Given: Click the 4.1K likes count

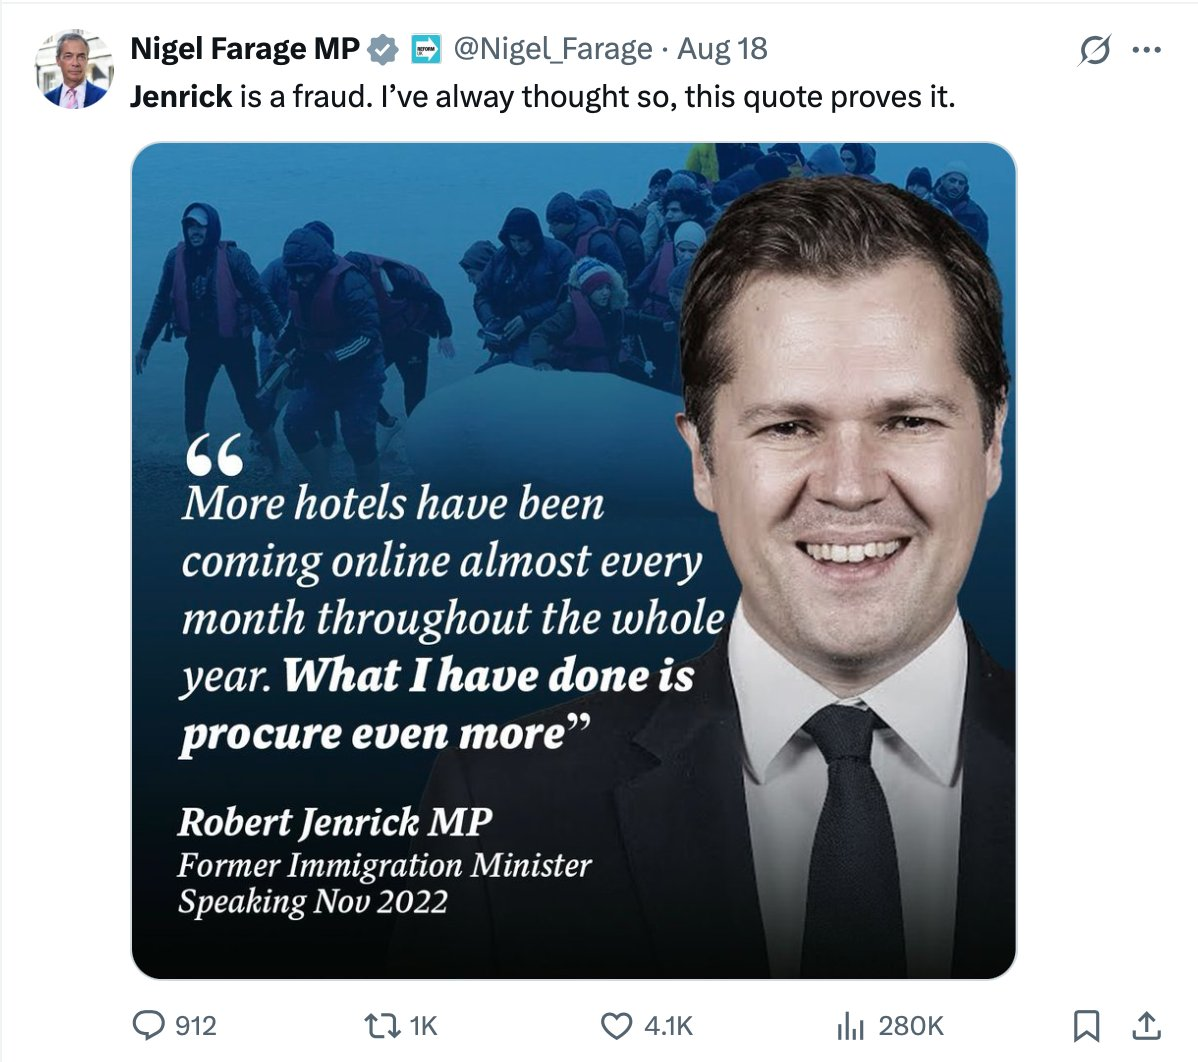Looking at the screenshot, I should tap(668, 1025).
